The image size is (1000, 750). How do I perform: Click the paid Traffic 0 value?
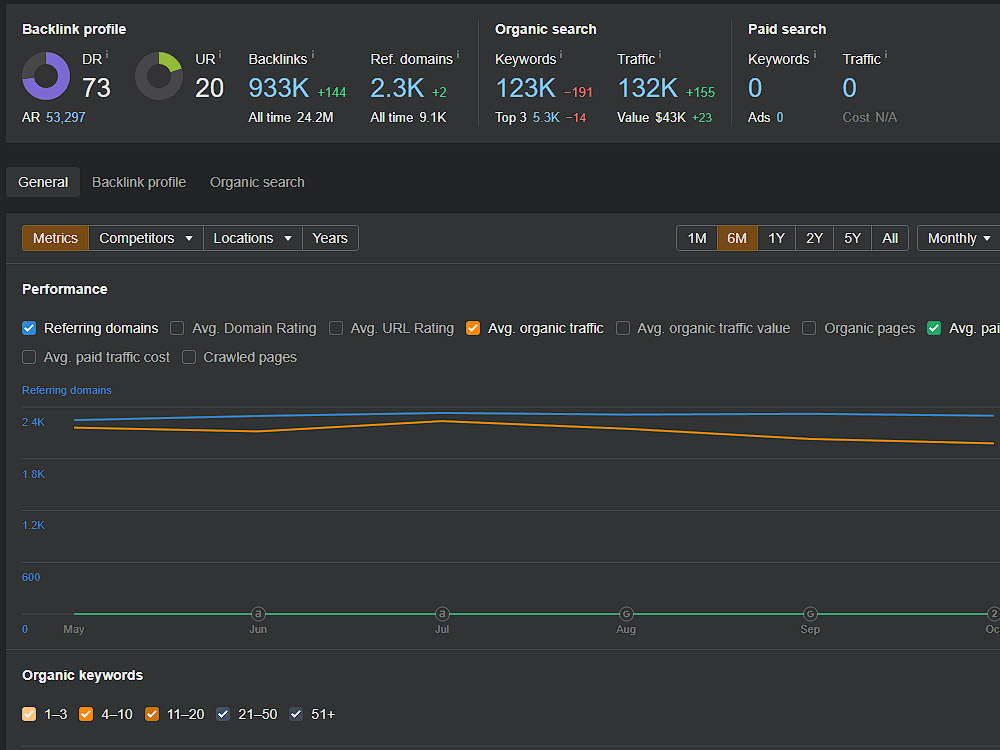click(849, 88)
